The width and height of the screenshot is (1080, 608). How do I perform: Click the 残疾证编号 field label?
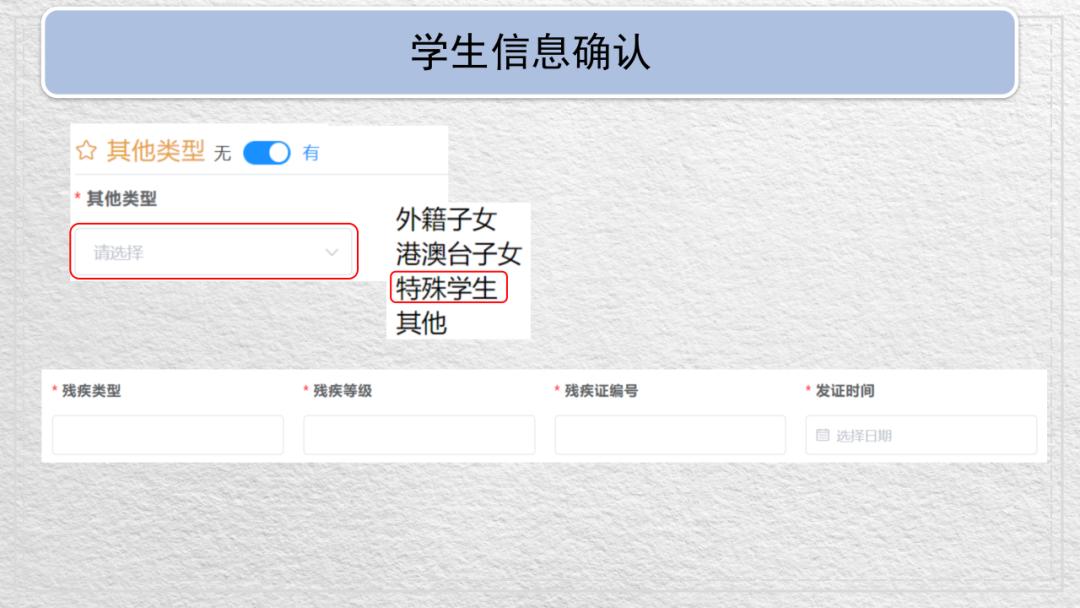pos(601,391)
